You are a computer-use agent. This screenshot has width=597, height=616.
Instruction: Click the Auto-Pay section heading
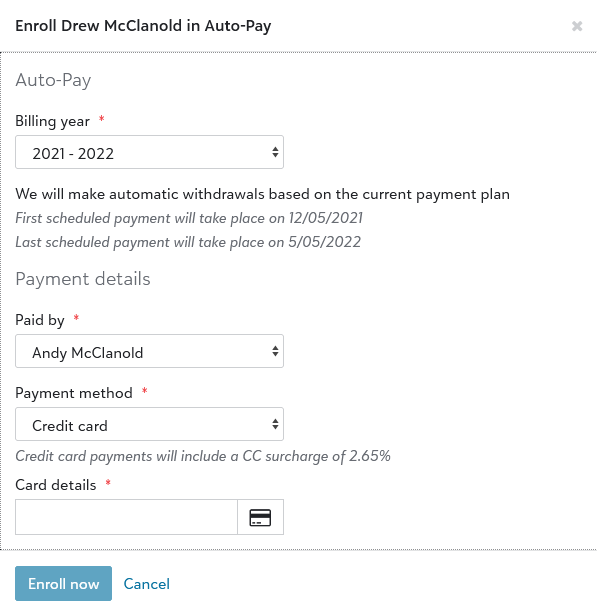[x=53, y=81]
